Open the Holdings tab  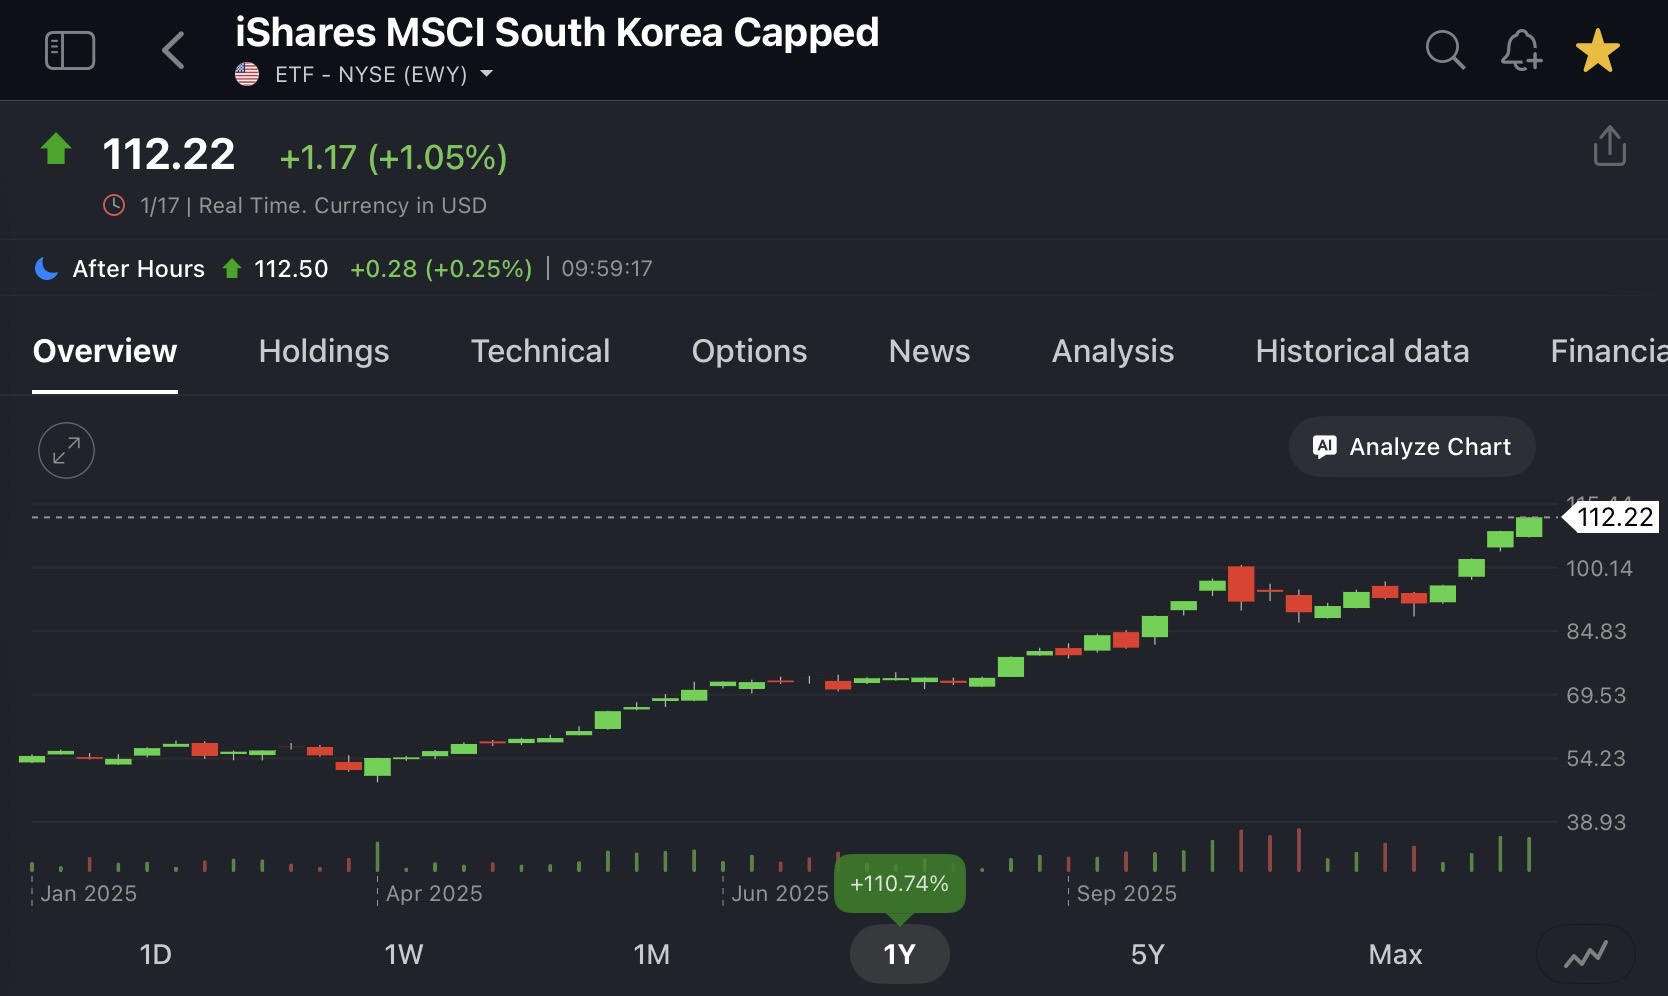[323, 351]
